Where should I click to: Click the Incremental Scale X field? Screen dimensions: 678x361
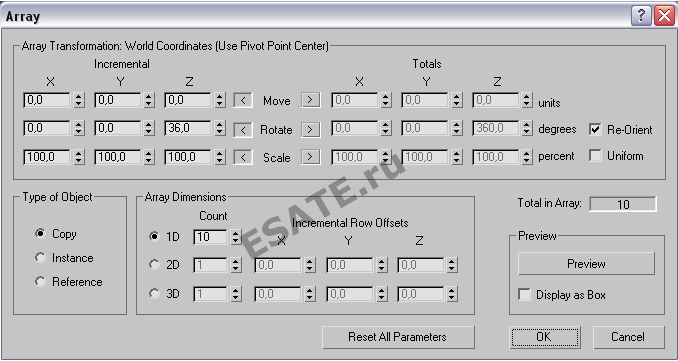click(x=48, y=157)
